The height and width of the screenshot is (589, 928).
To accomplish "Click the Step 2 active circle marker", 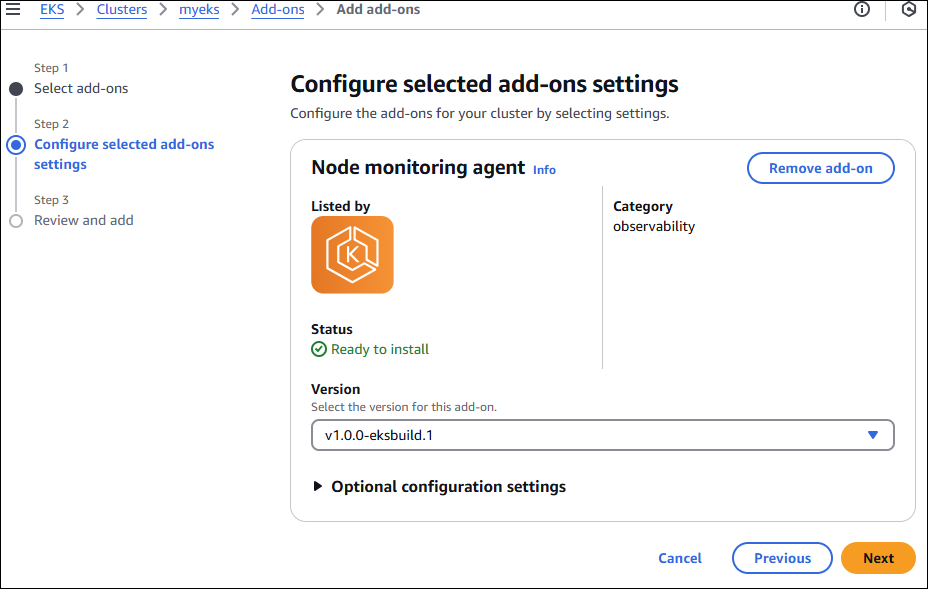I will [16, 145].
